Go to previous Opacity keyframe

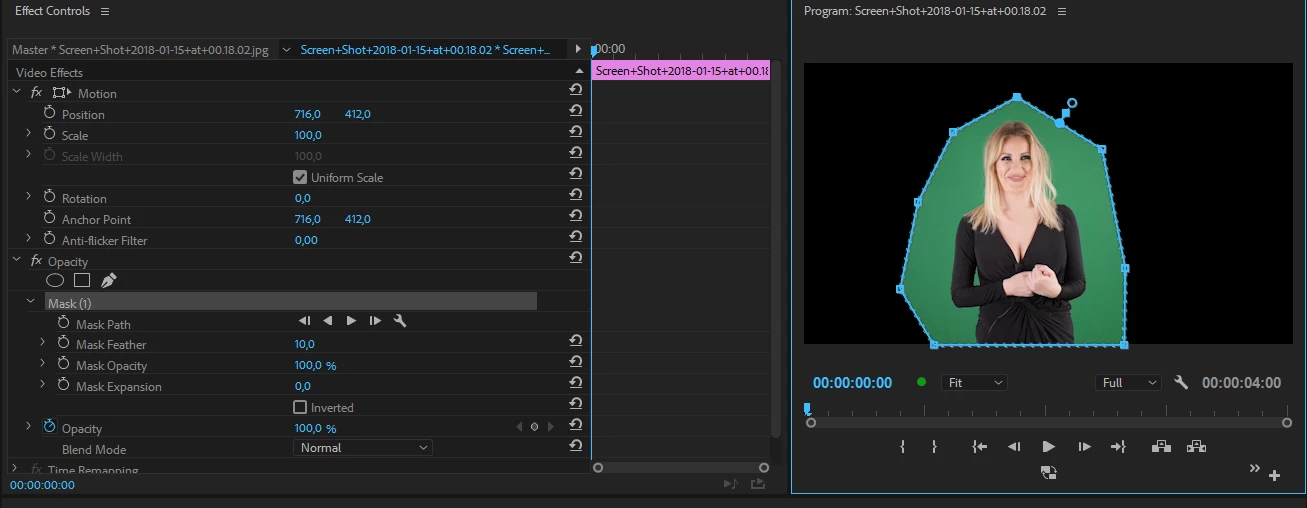point(519,427)
